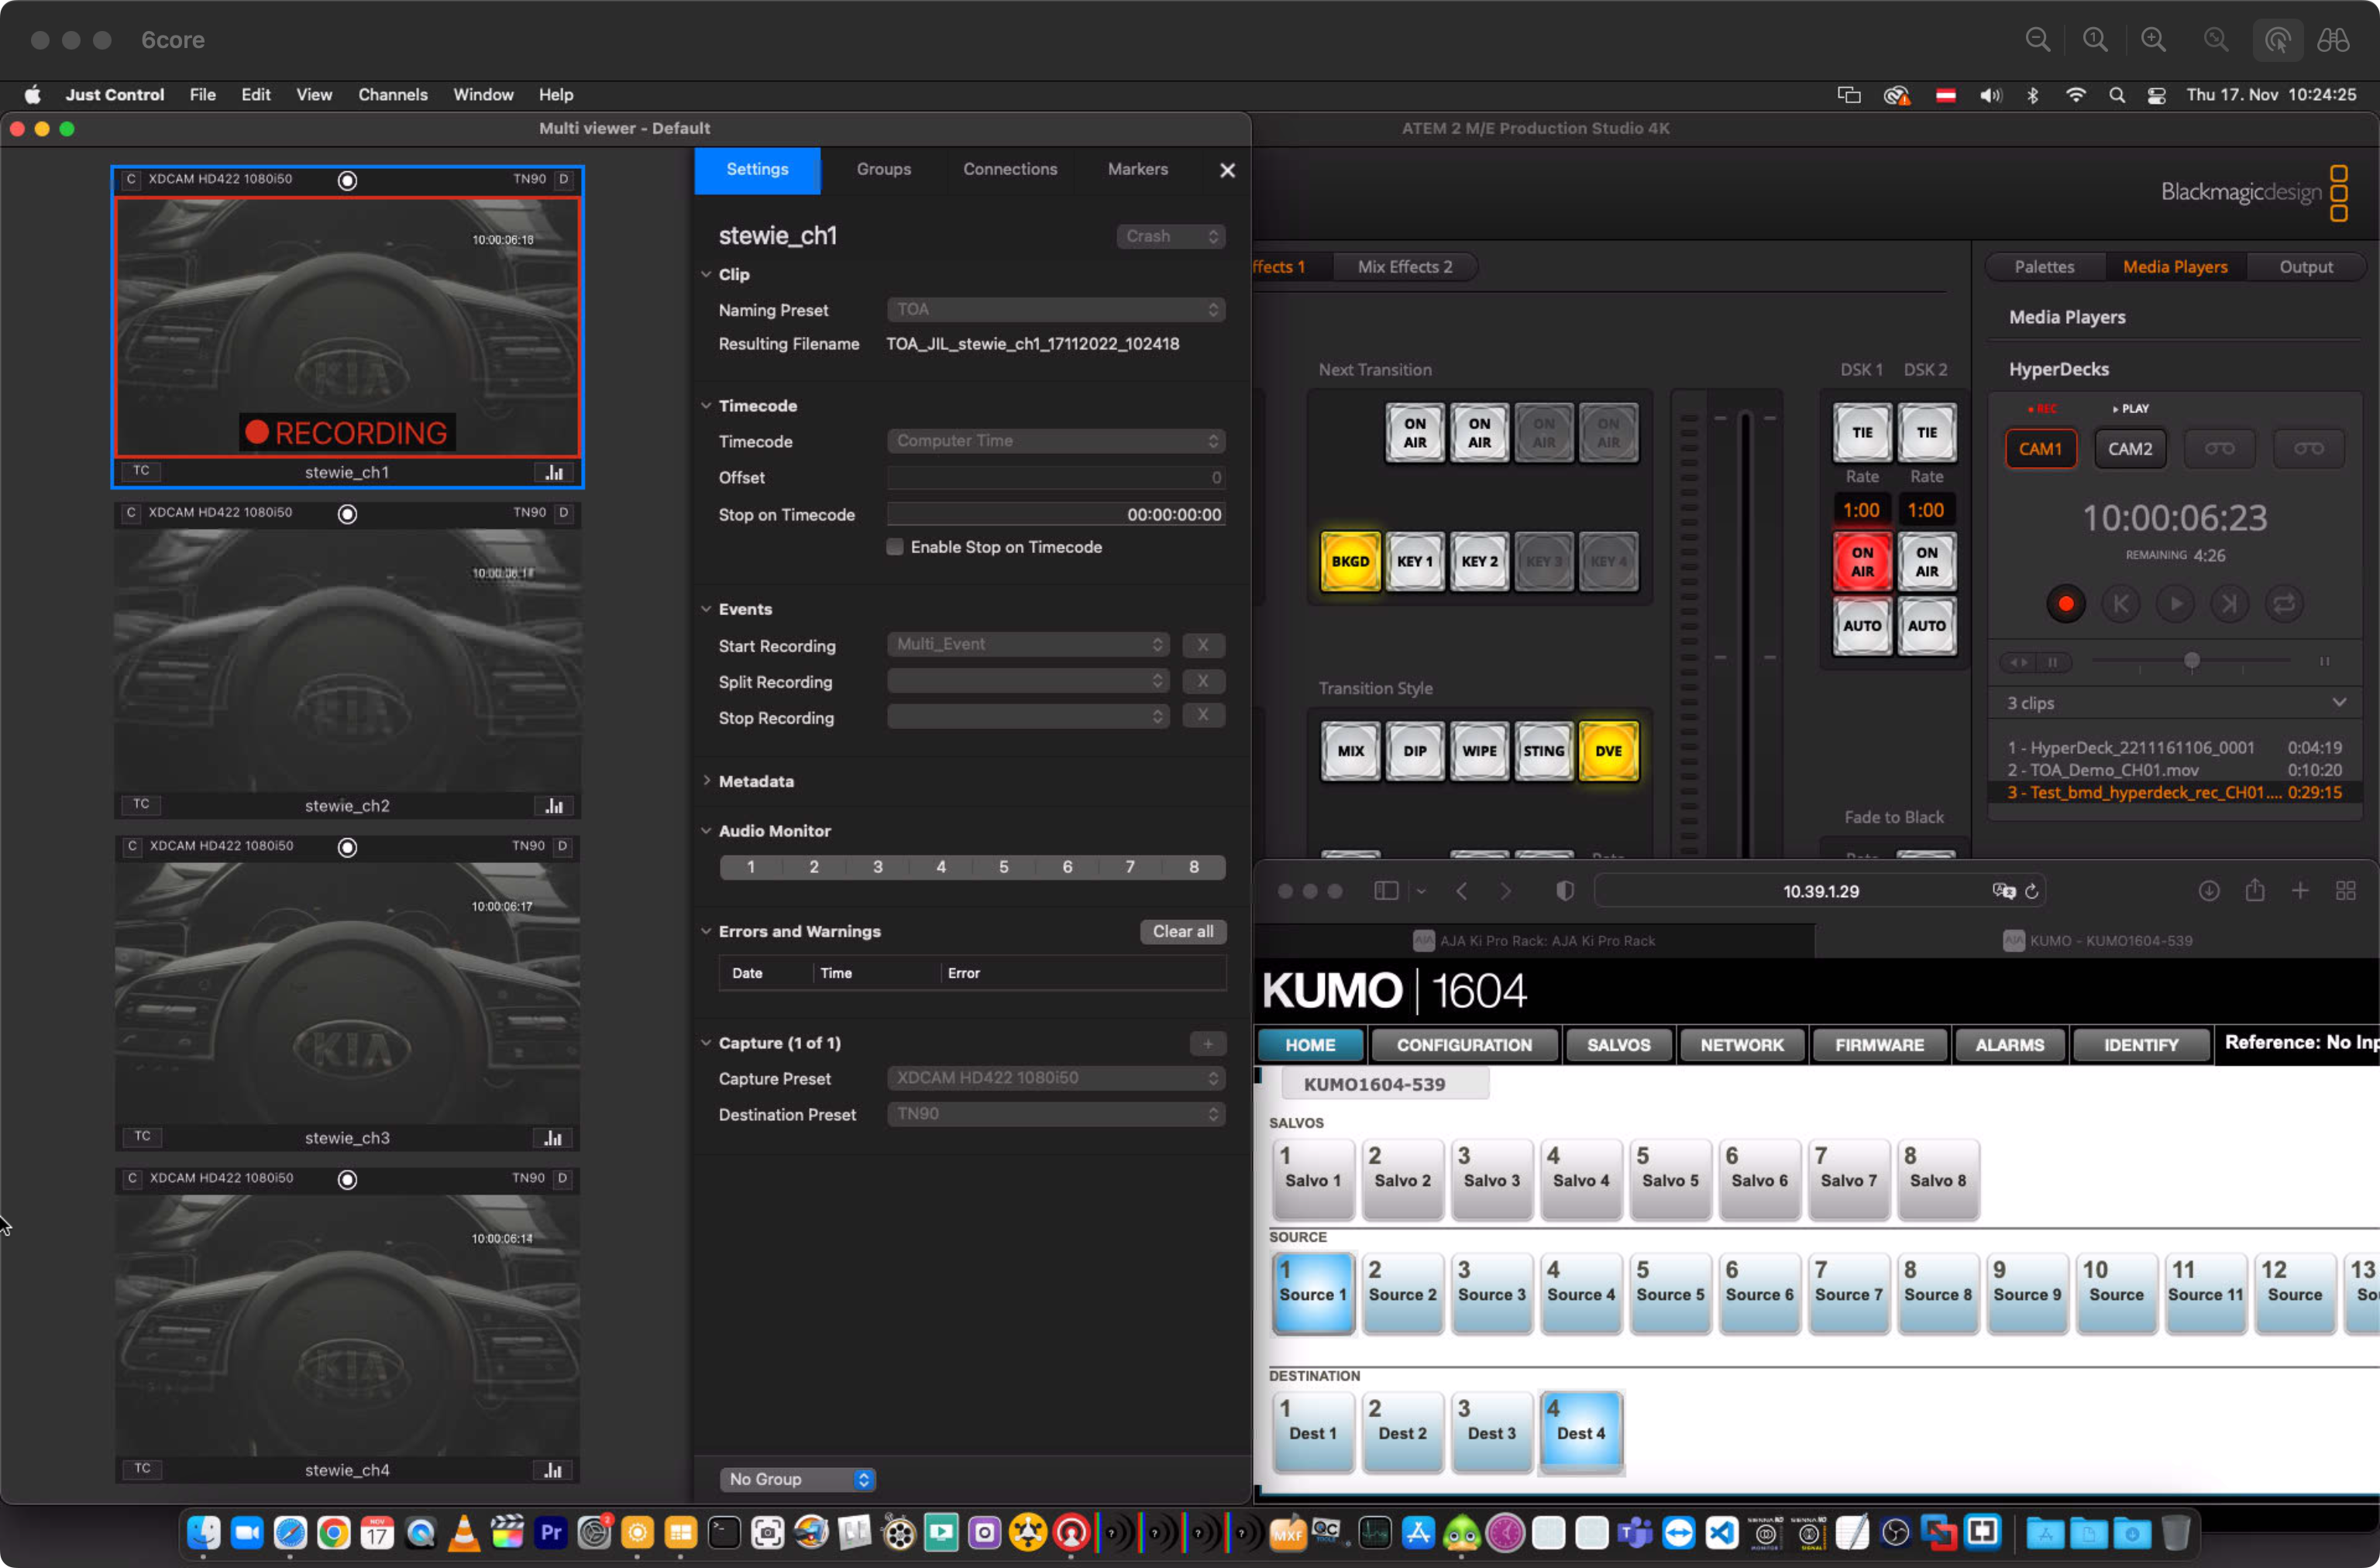Viewport: 2380px width, 1568px height.
Task: Click the HyperDeck play button
Action: pos(2175,604)
